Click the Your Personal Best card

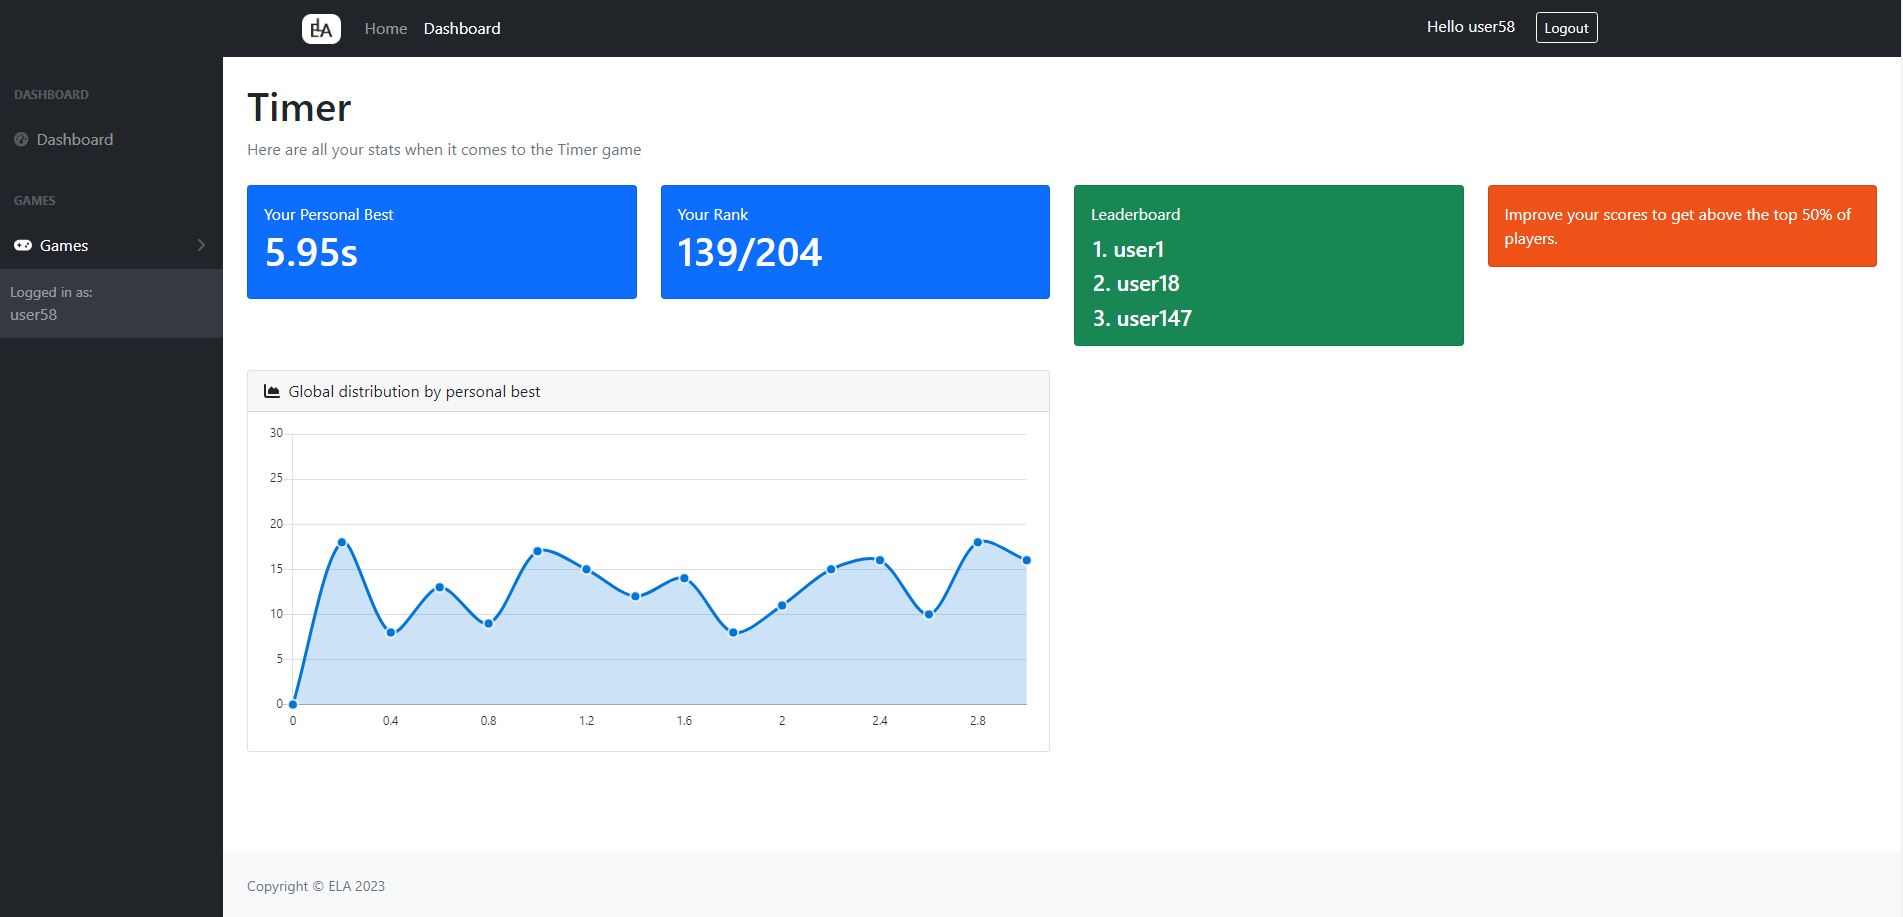tap(442, 241)
